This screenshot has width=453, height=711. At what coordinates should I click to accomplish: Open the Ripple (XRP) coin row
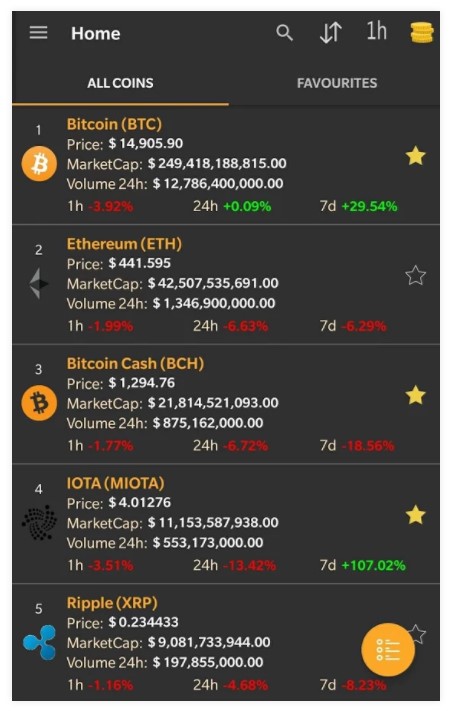(x=226, y=643)
